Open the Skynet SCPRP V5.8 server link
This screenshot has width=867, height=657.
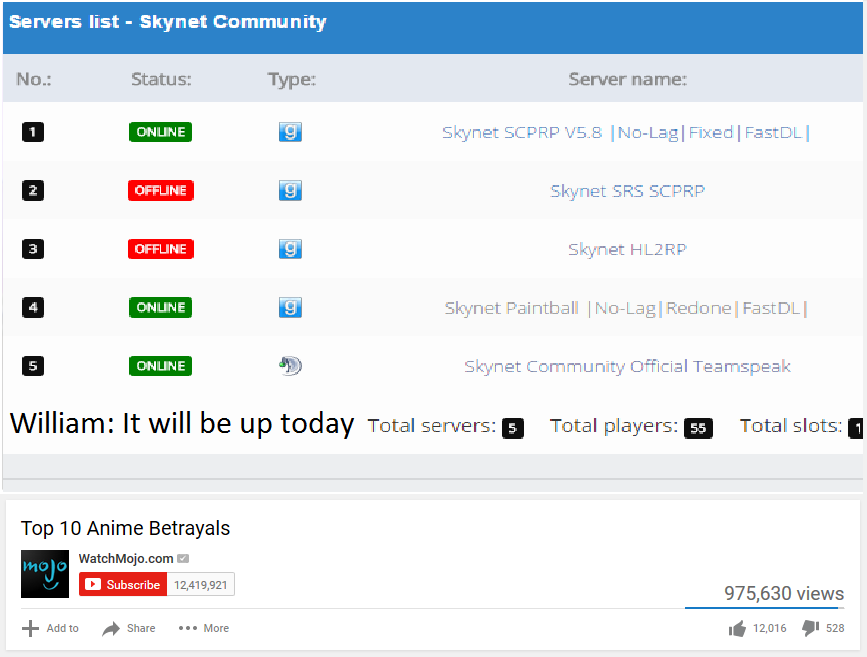point(625,132)
